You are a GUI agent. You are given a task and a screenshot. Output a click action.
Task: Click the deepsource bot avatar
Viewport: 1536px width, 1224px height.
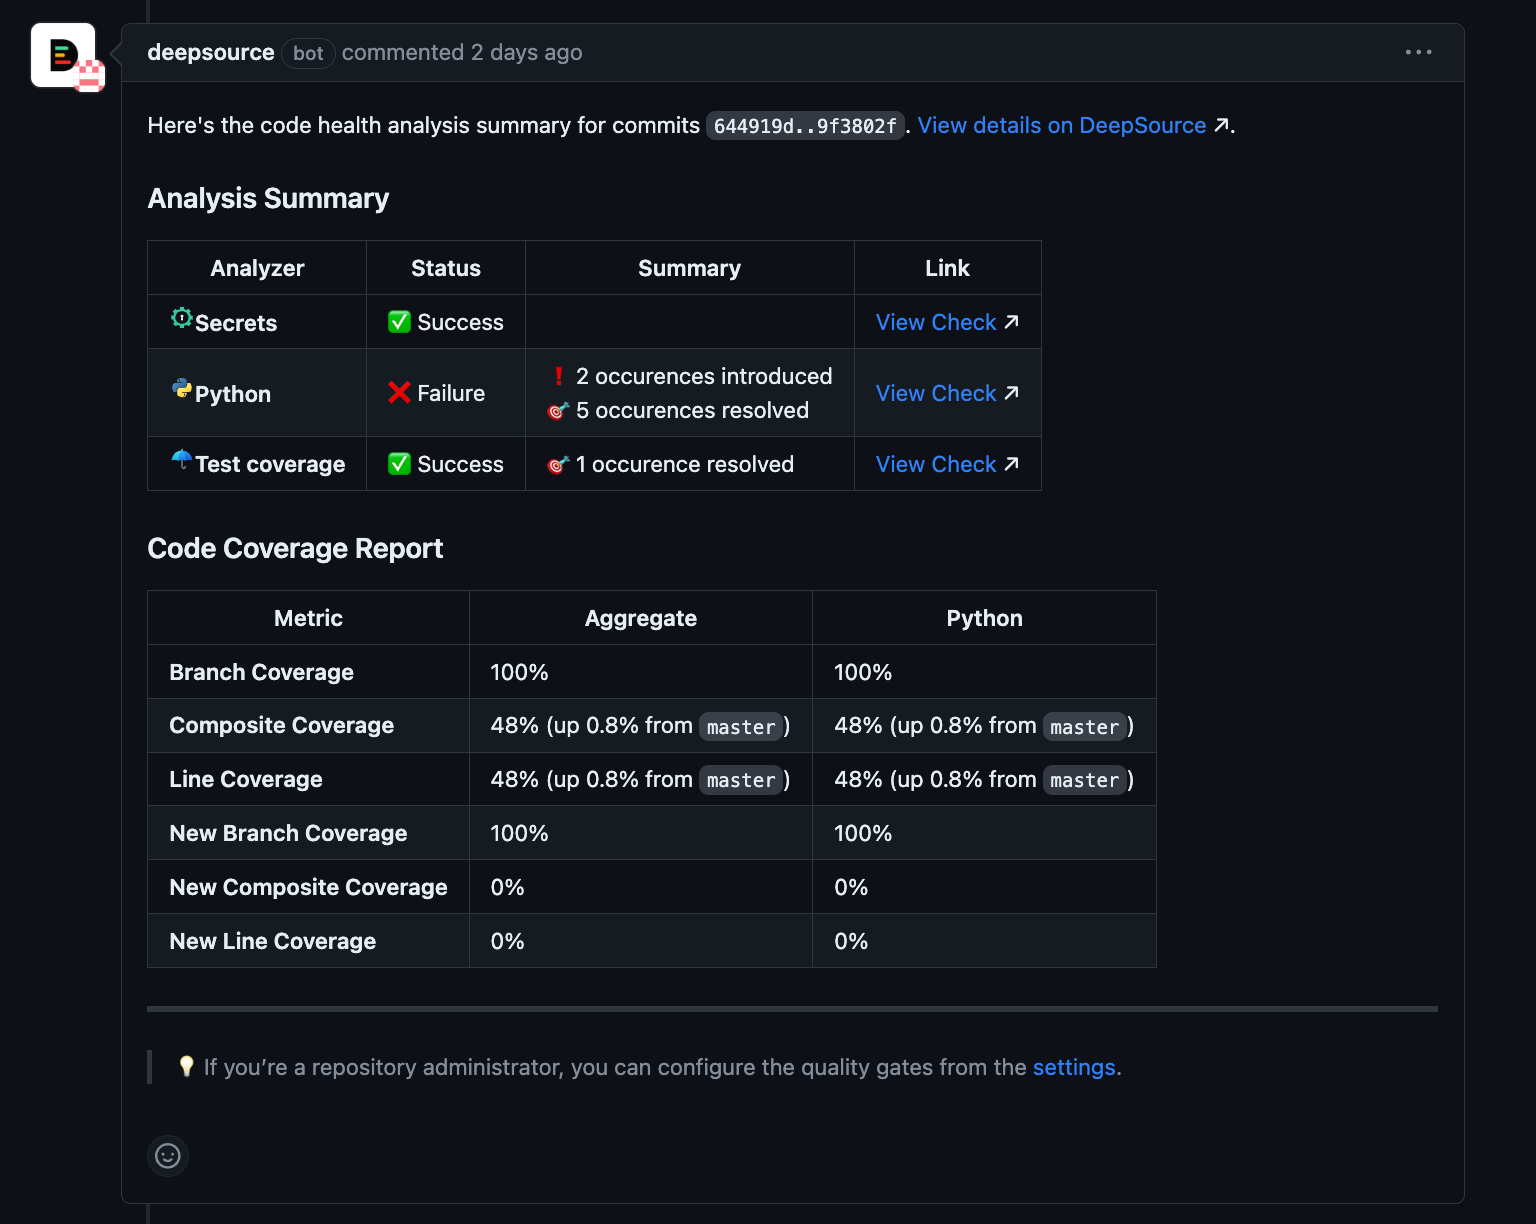coord(63,55)
